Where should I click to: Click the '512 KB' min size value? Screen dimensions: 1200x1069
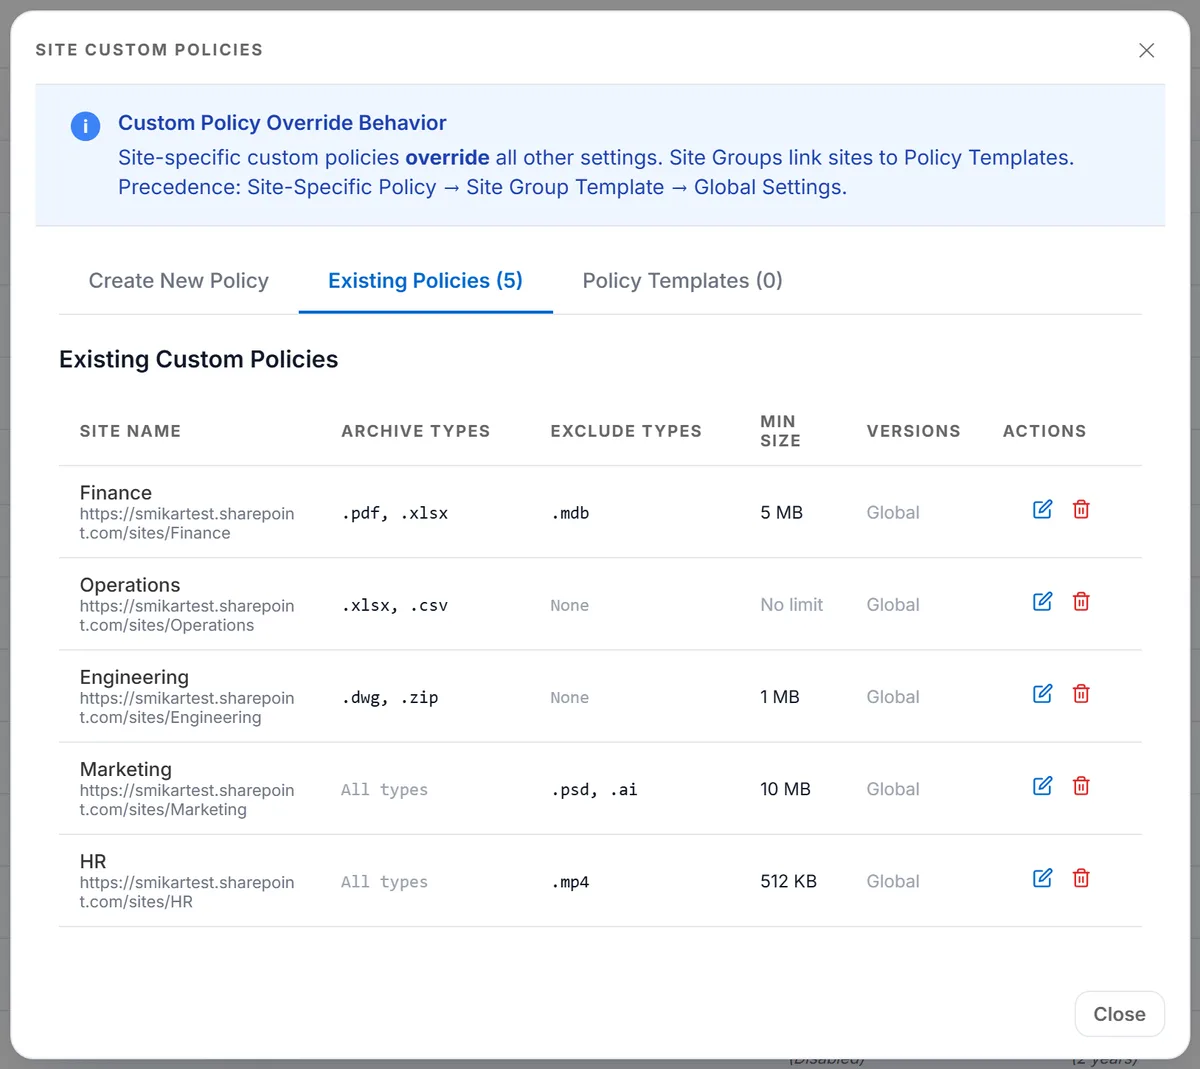pyautogui.click(x=788, y=880)
